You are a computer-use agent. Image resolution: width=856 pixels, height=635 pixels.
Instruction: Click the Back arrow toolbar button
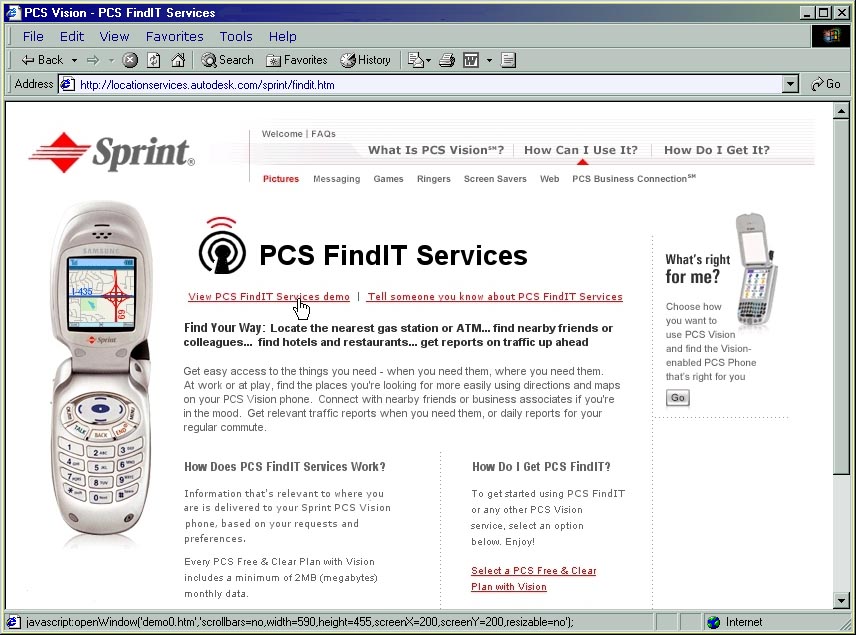click(x=42, y=60)
